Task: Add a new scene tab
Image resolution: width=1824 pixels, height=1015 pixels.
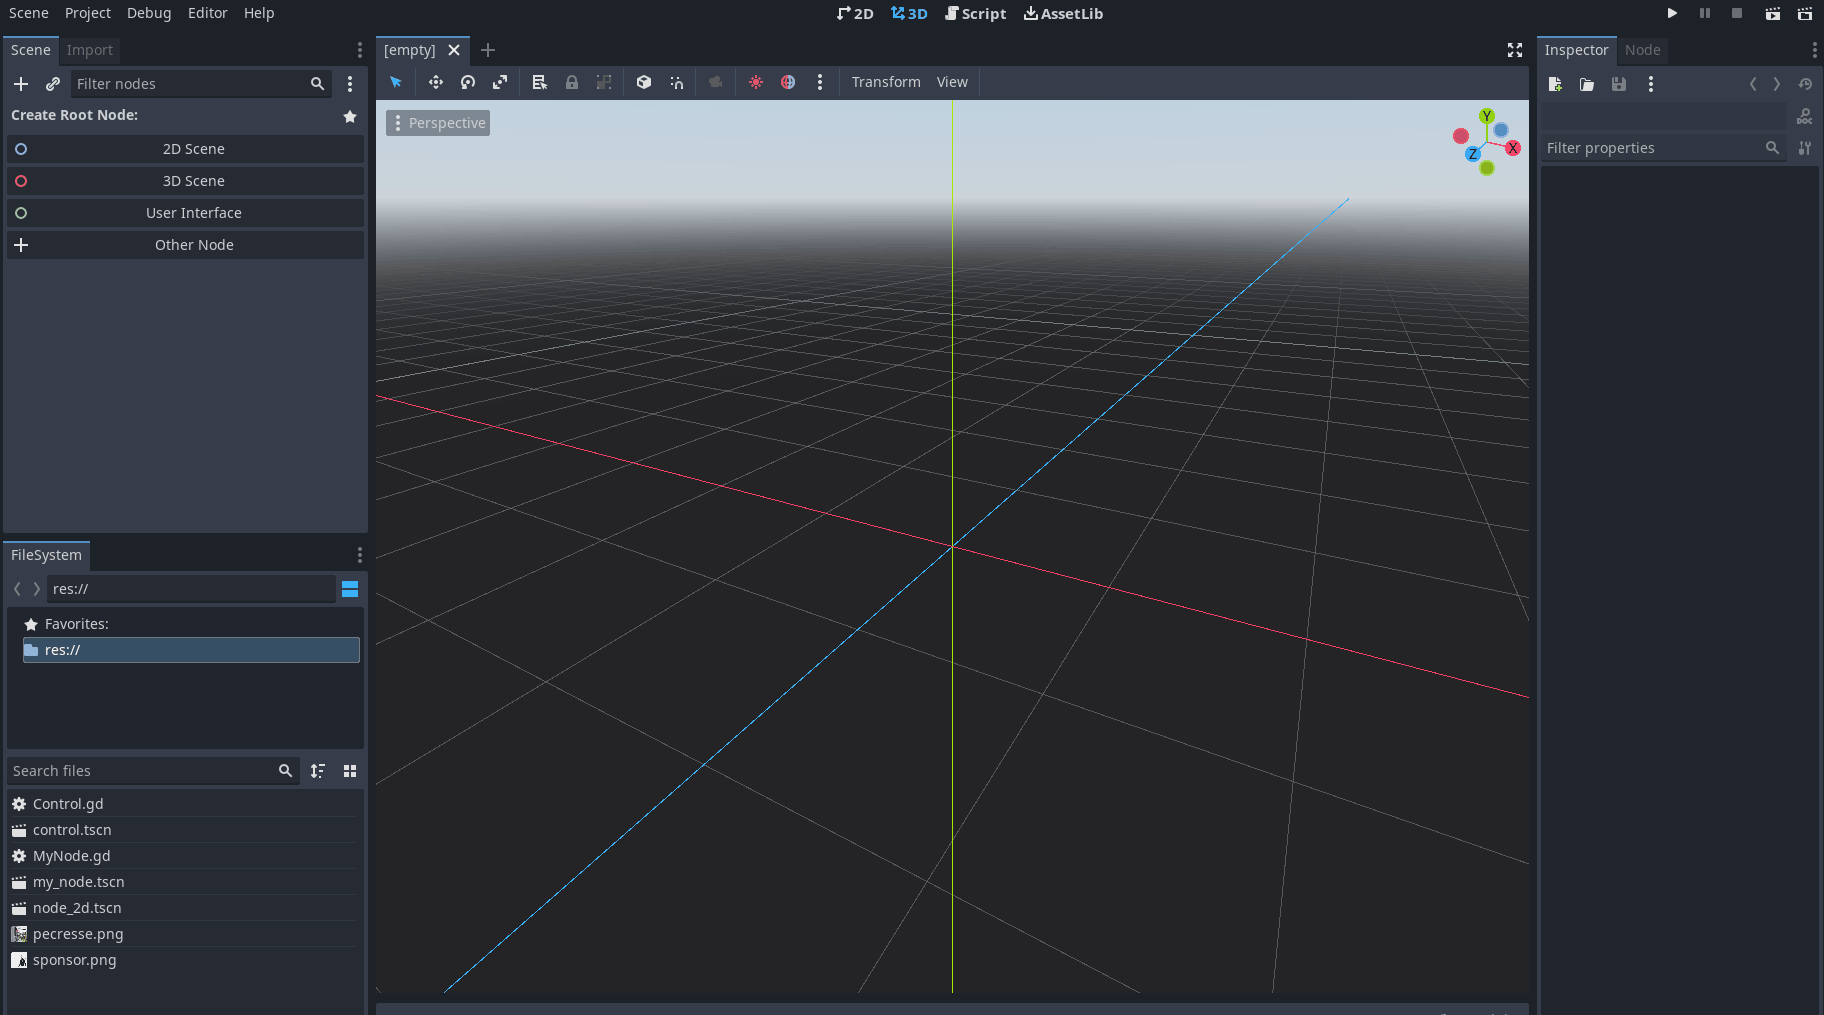Action: pyautogui.click(x=488, y=50)
